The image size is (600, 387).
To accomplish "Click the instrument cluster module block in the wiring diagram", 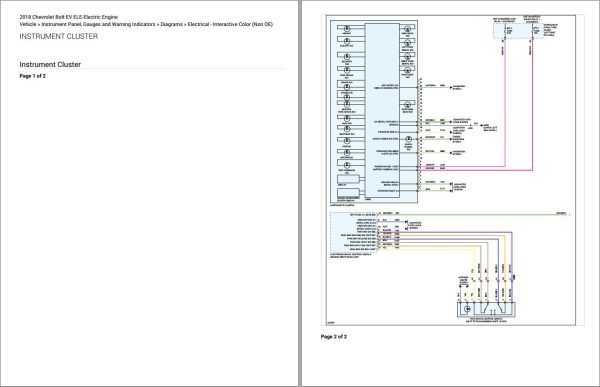I will pos(374,112).
